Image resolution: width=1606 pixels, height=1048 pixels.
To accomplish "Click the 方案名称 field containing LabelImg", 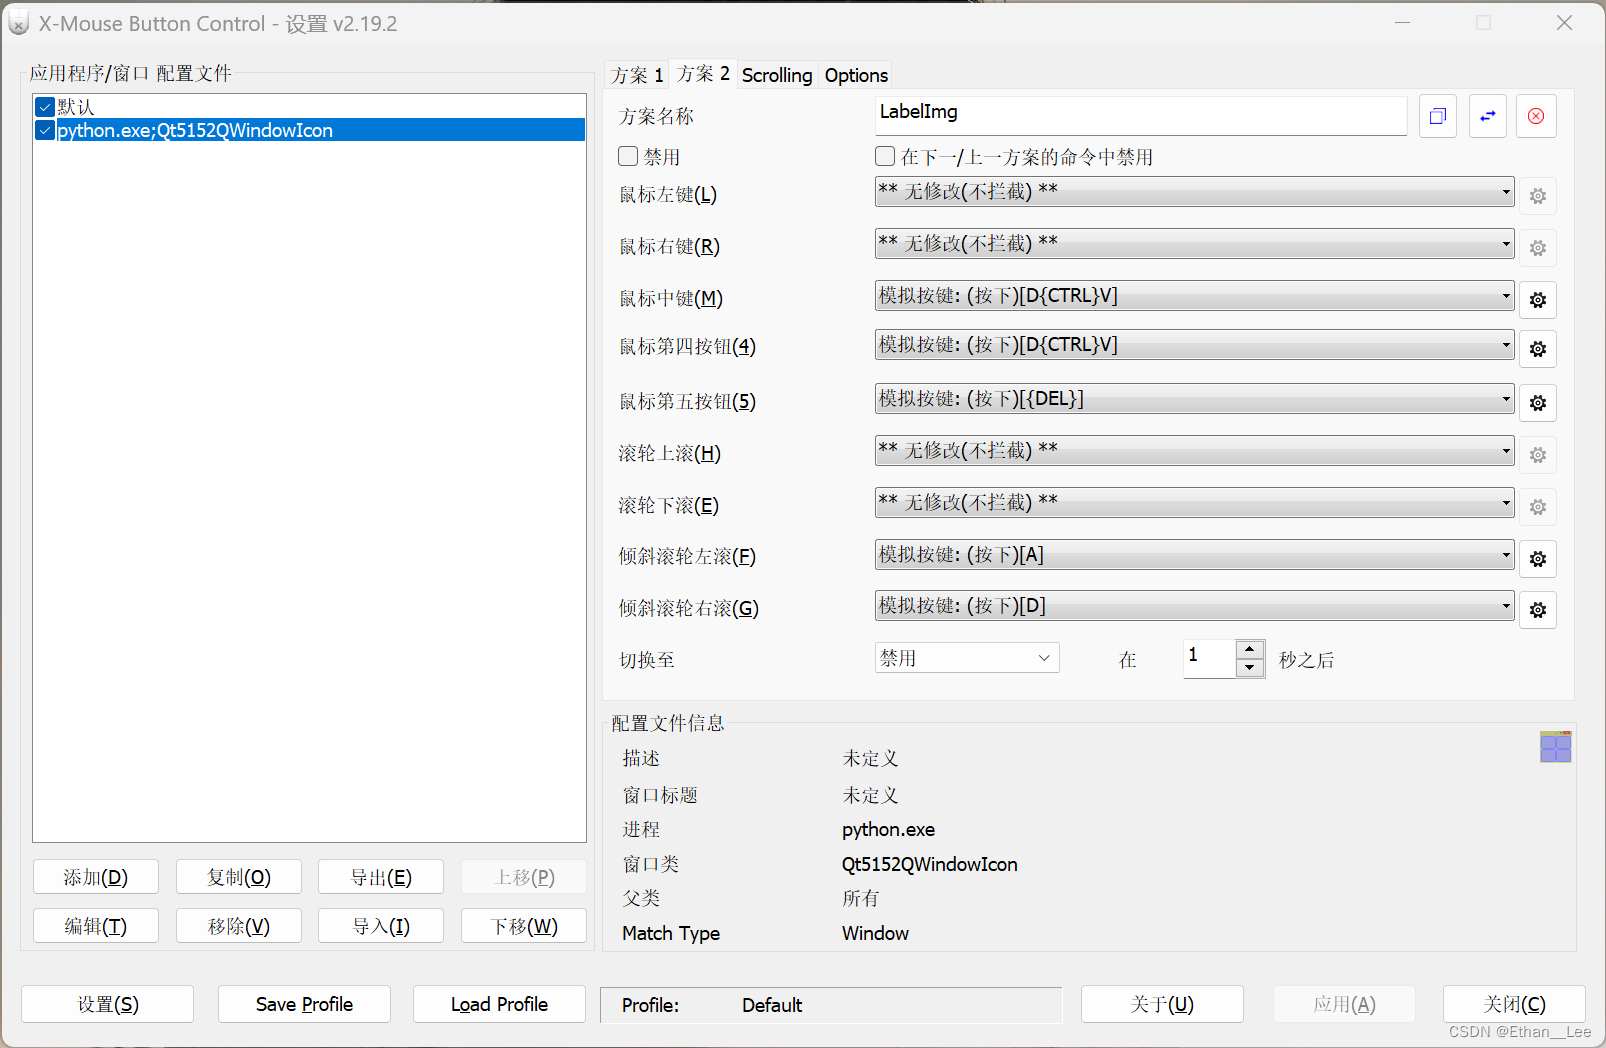I will pyautogui.click(x=1140, y=115).
